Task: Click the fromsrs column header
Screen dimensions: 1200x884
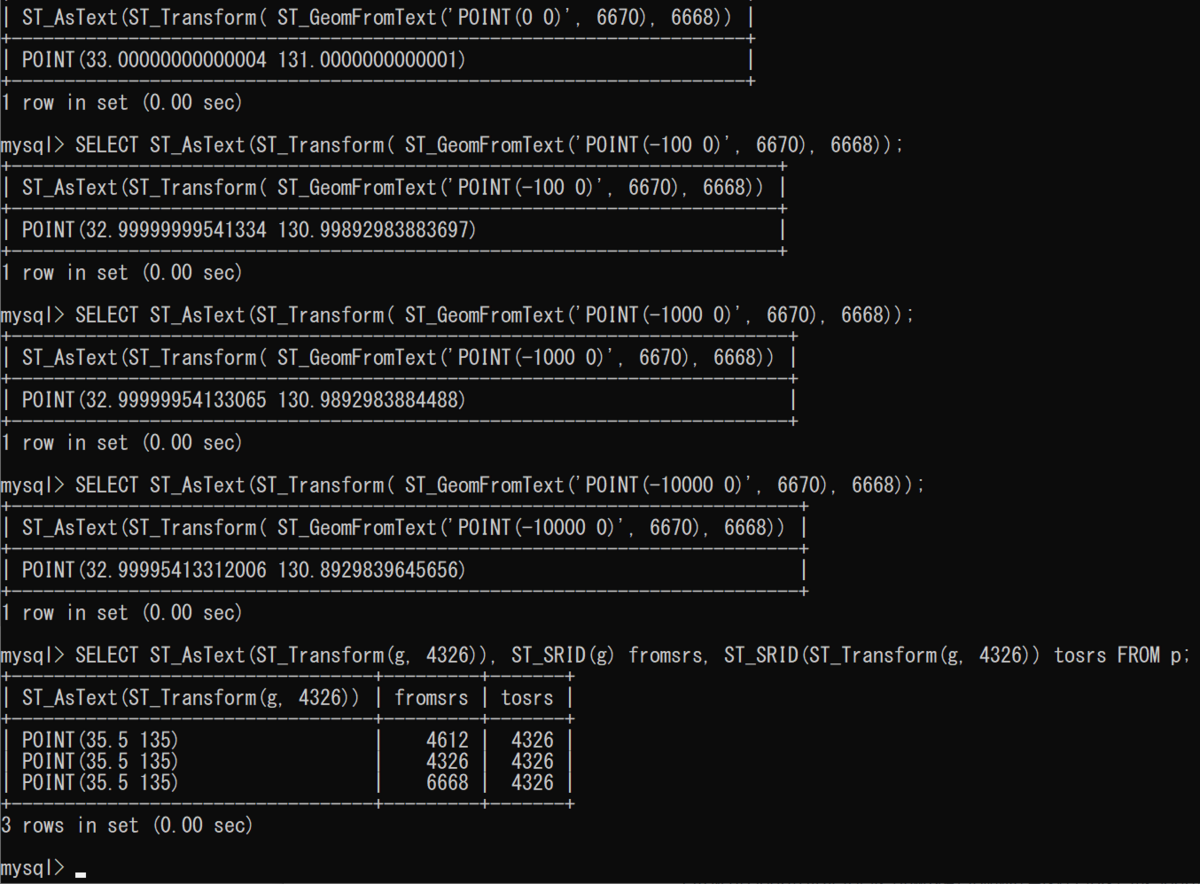Action: click(x=431, y=697)
